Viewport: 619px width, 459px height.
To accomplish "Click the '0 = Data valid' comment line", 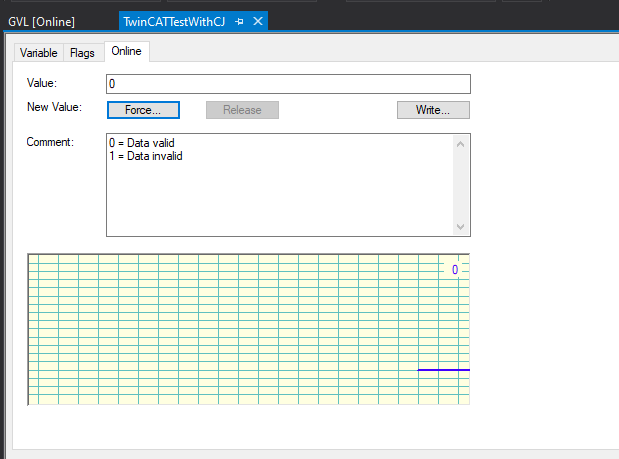I will [142, 143].
